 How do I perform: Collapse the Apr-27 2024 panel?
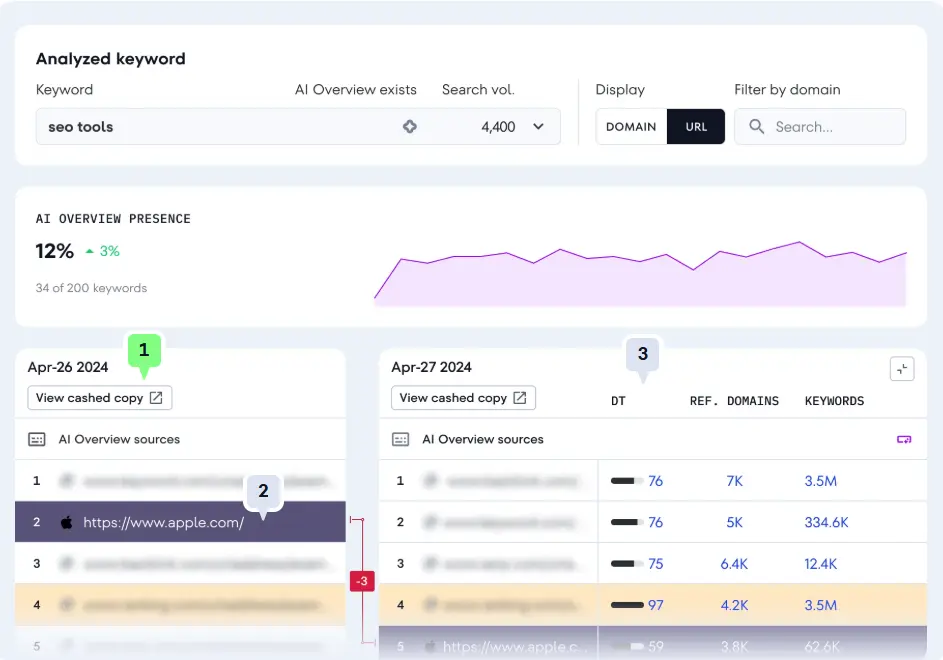coord(902,369)
